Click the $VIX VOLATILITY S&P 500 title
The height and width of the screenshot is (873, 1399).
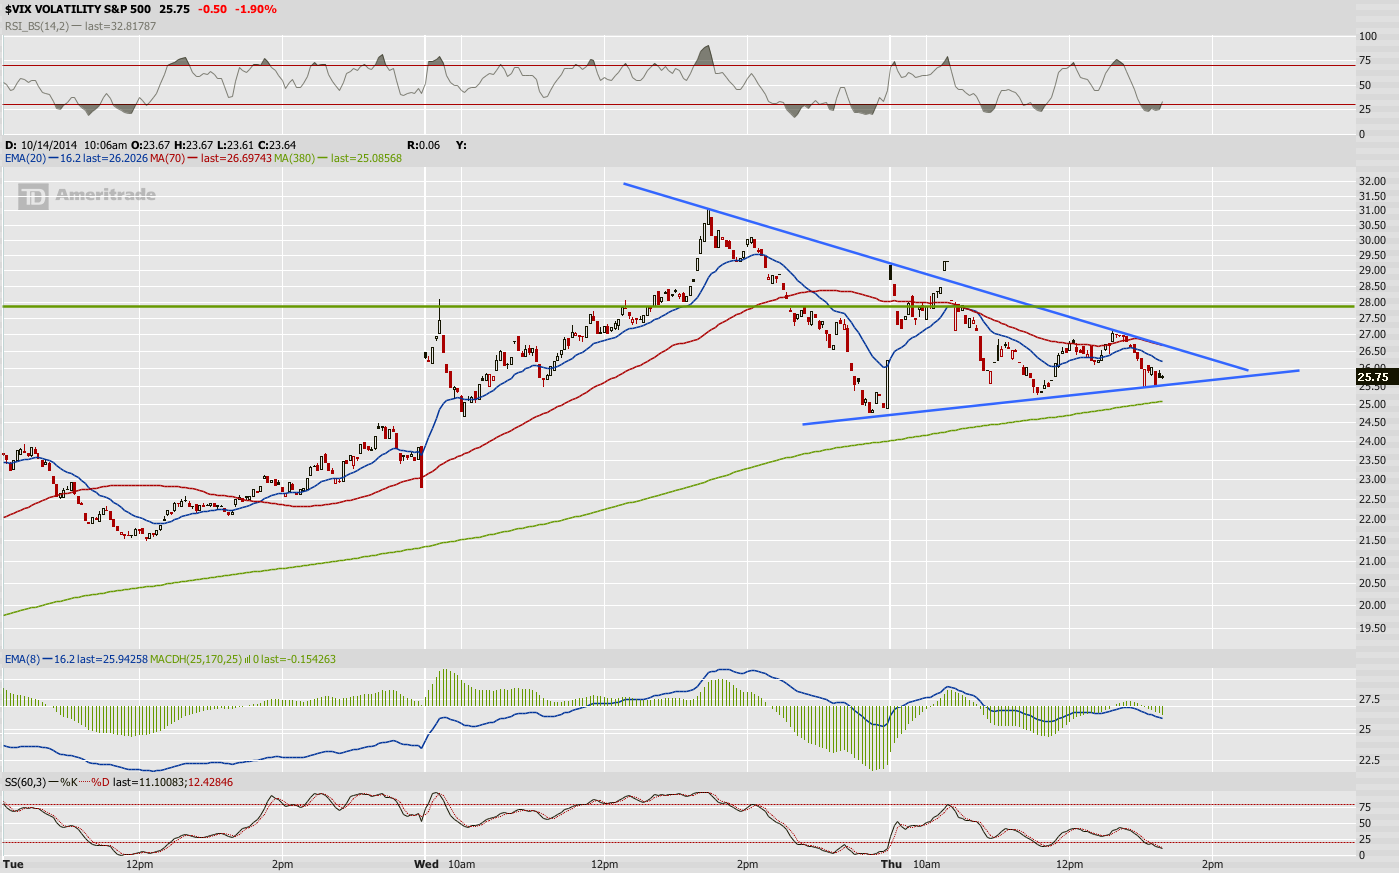tap(78, 9)
